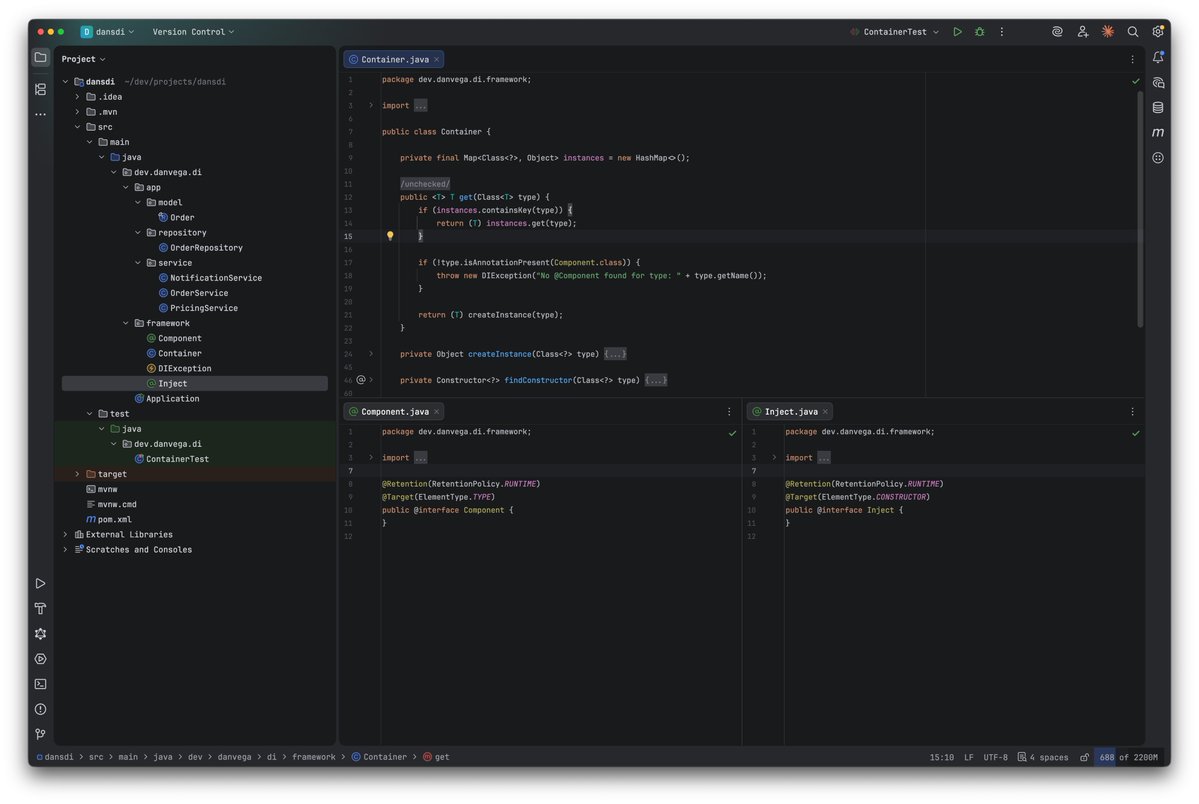Expand the .mvn folder
The width and height of the screenshot is (1199, 804).
pos(77,112)
